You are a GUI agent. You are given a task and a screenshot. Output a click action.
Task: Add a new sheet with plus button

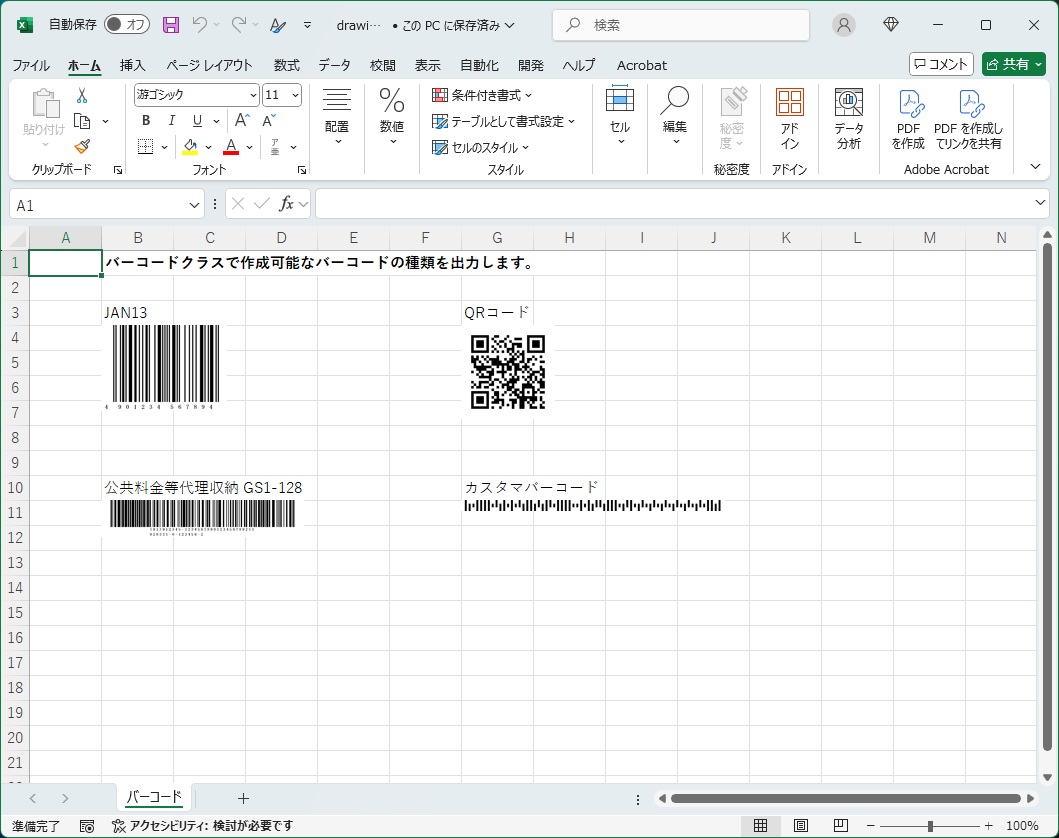243,798
